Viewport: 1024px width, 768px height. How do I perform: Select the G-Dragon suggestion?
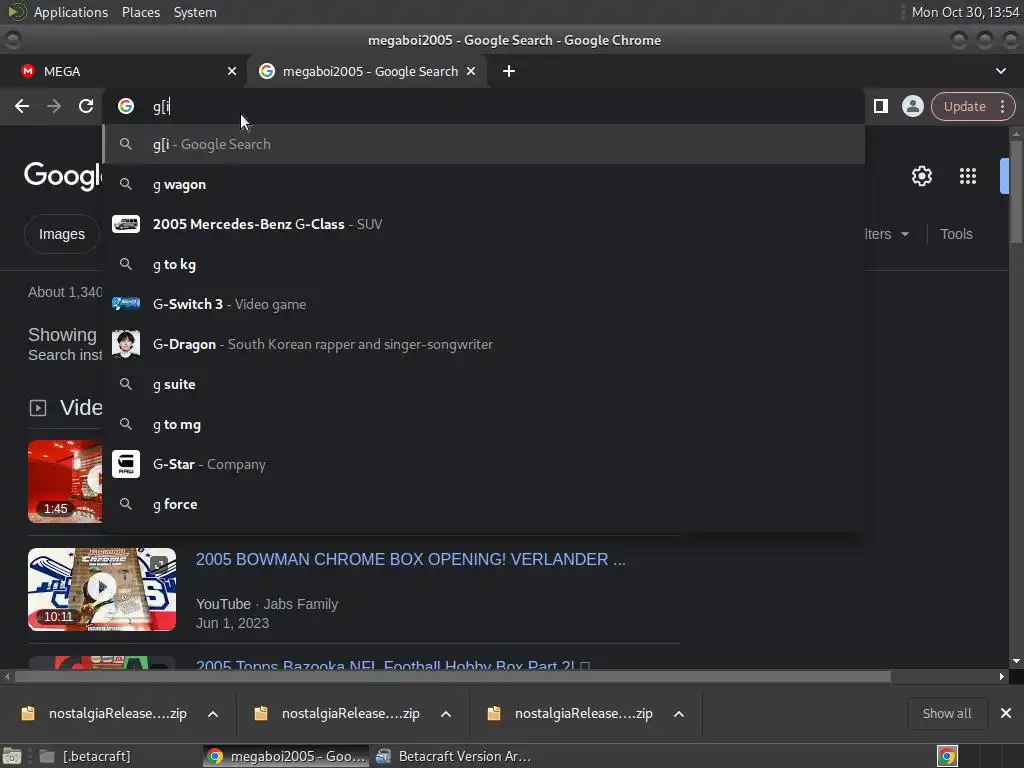pyautogui.click(x=484, y=344)
